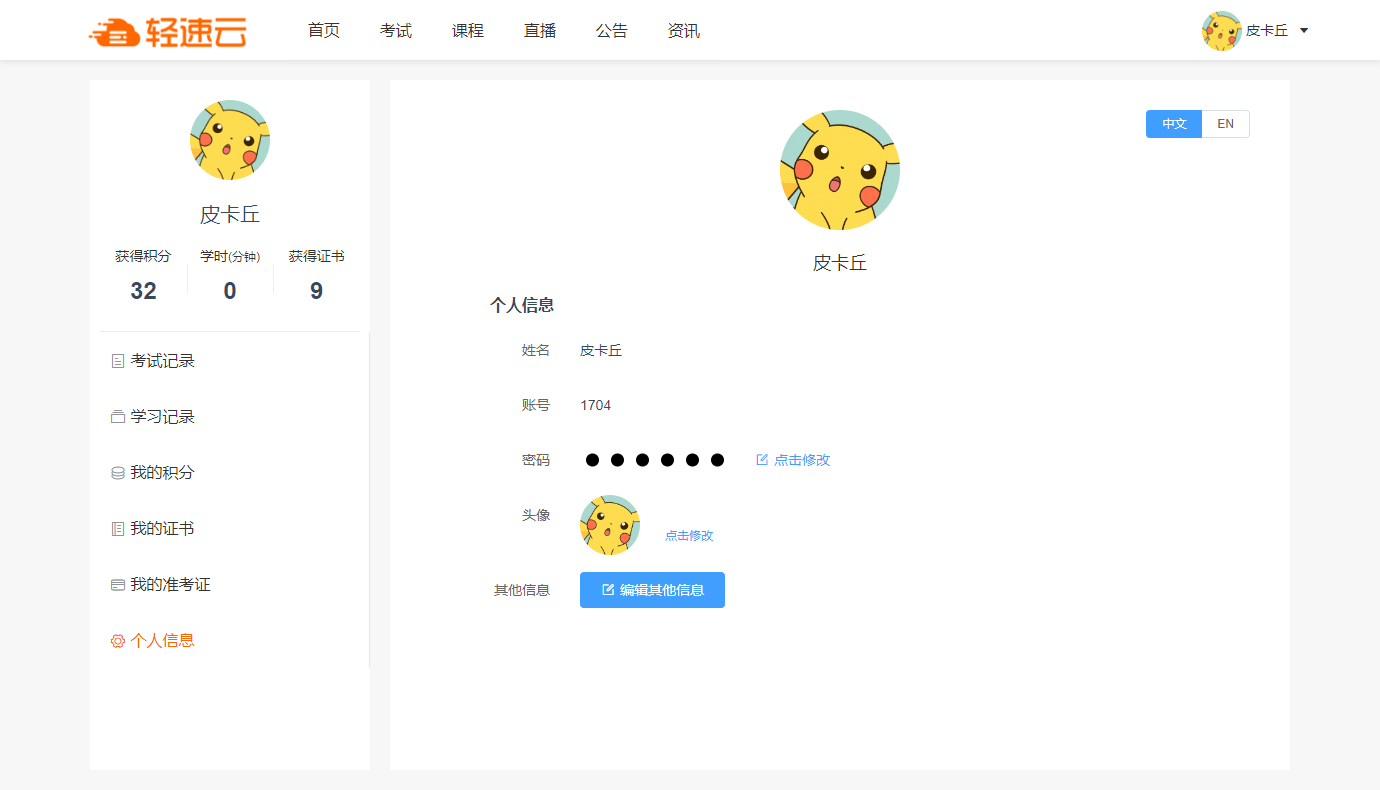Click the 账号 field label

point(536,405)
